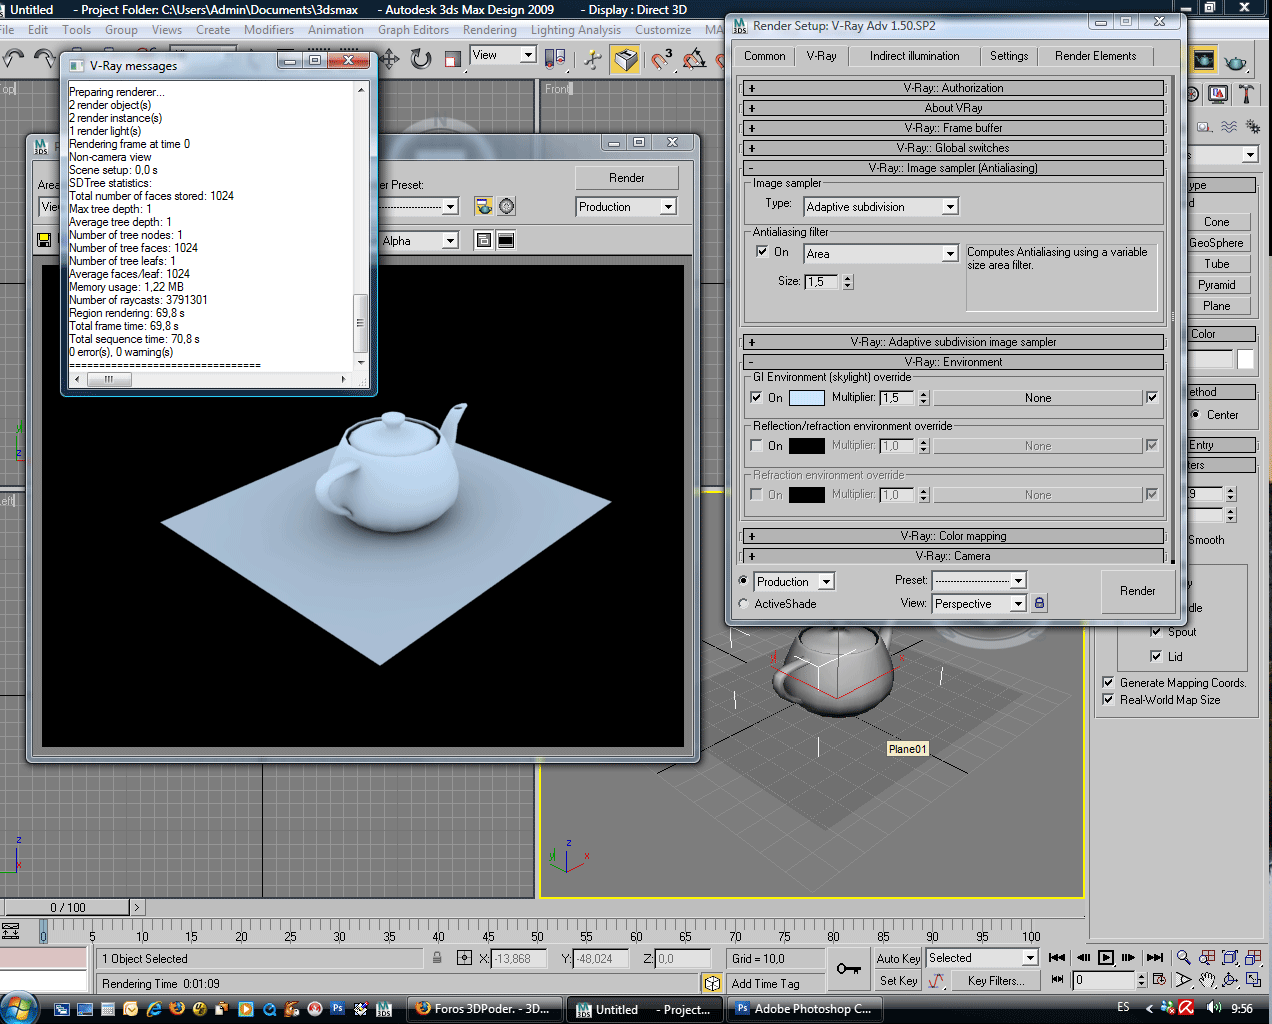Click Save Image icon in rendered frame window
The height and width of the screenshot is (1024, 1272).
pos(44,240)
